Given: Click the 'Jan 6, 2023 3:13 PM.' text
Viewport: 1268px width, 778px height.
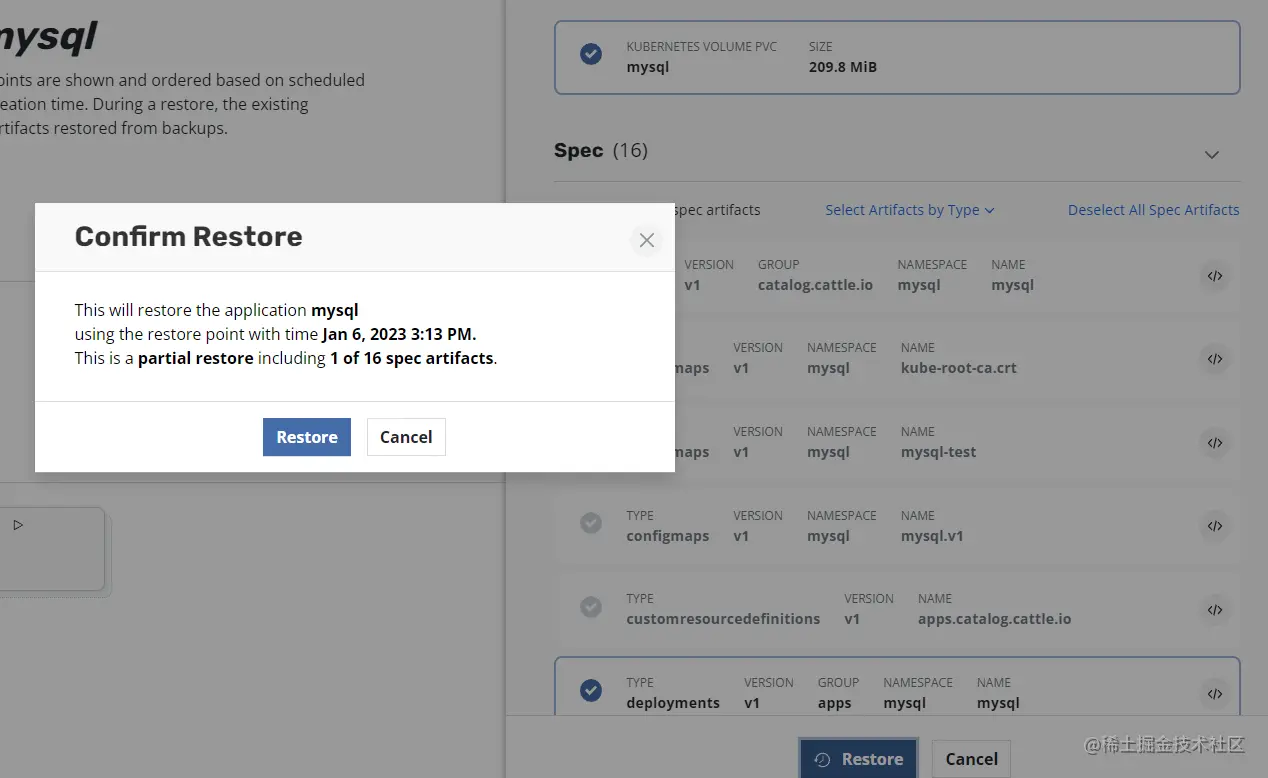Looking at the screenshot, I should 399,334.
